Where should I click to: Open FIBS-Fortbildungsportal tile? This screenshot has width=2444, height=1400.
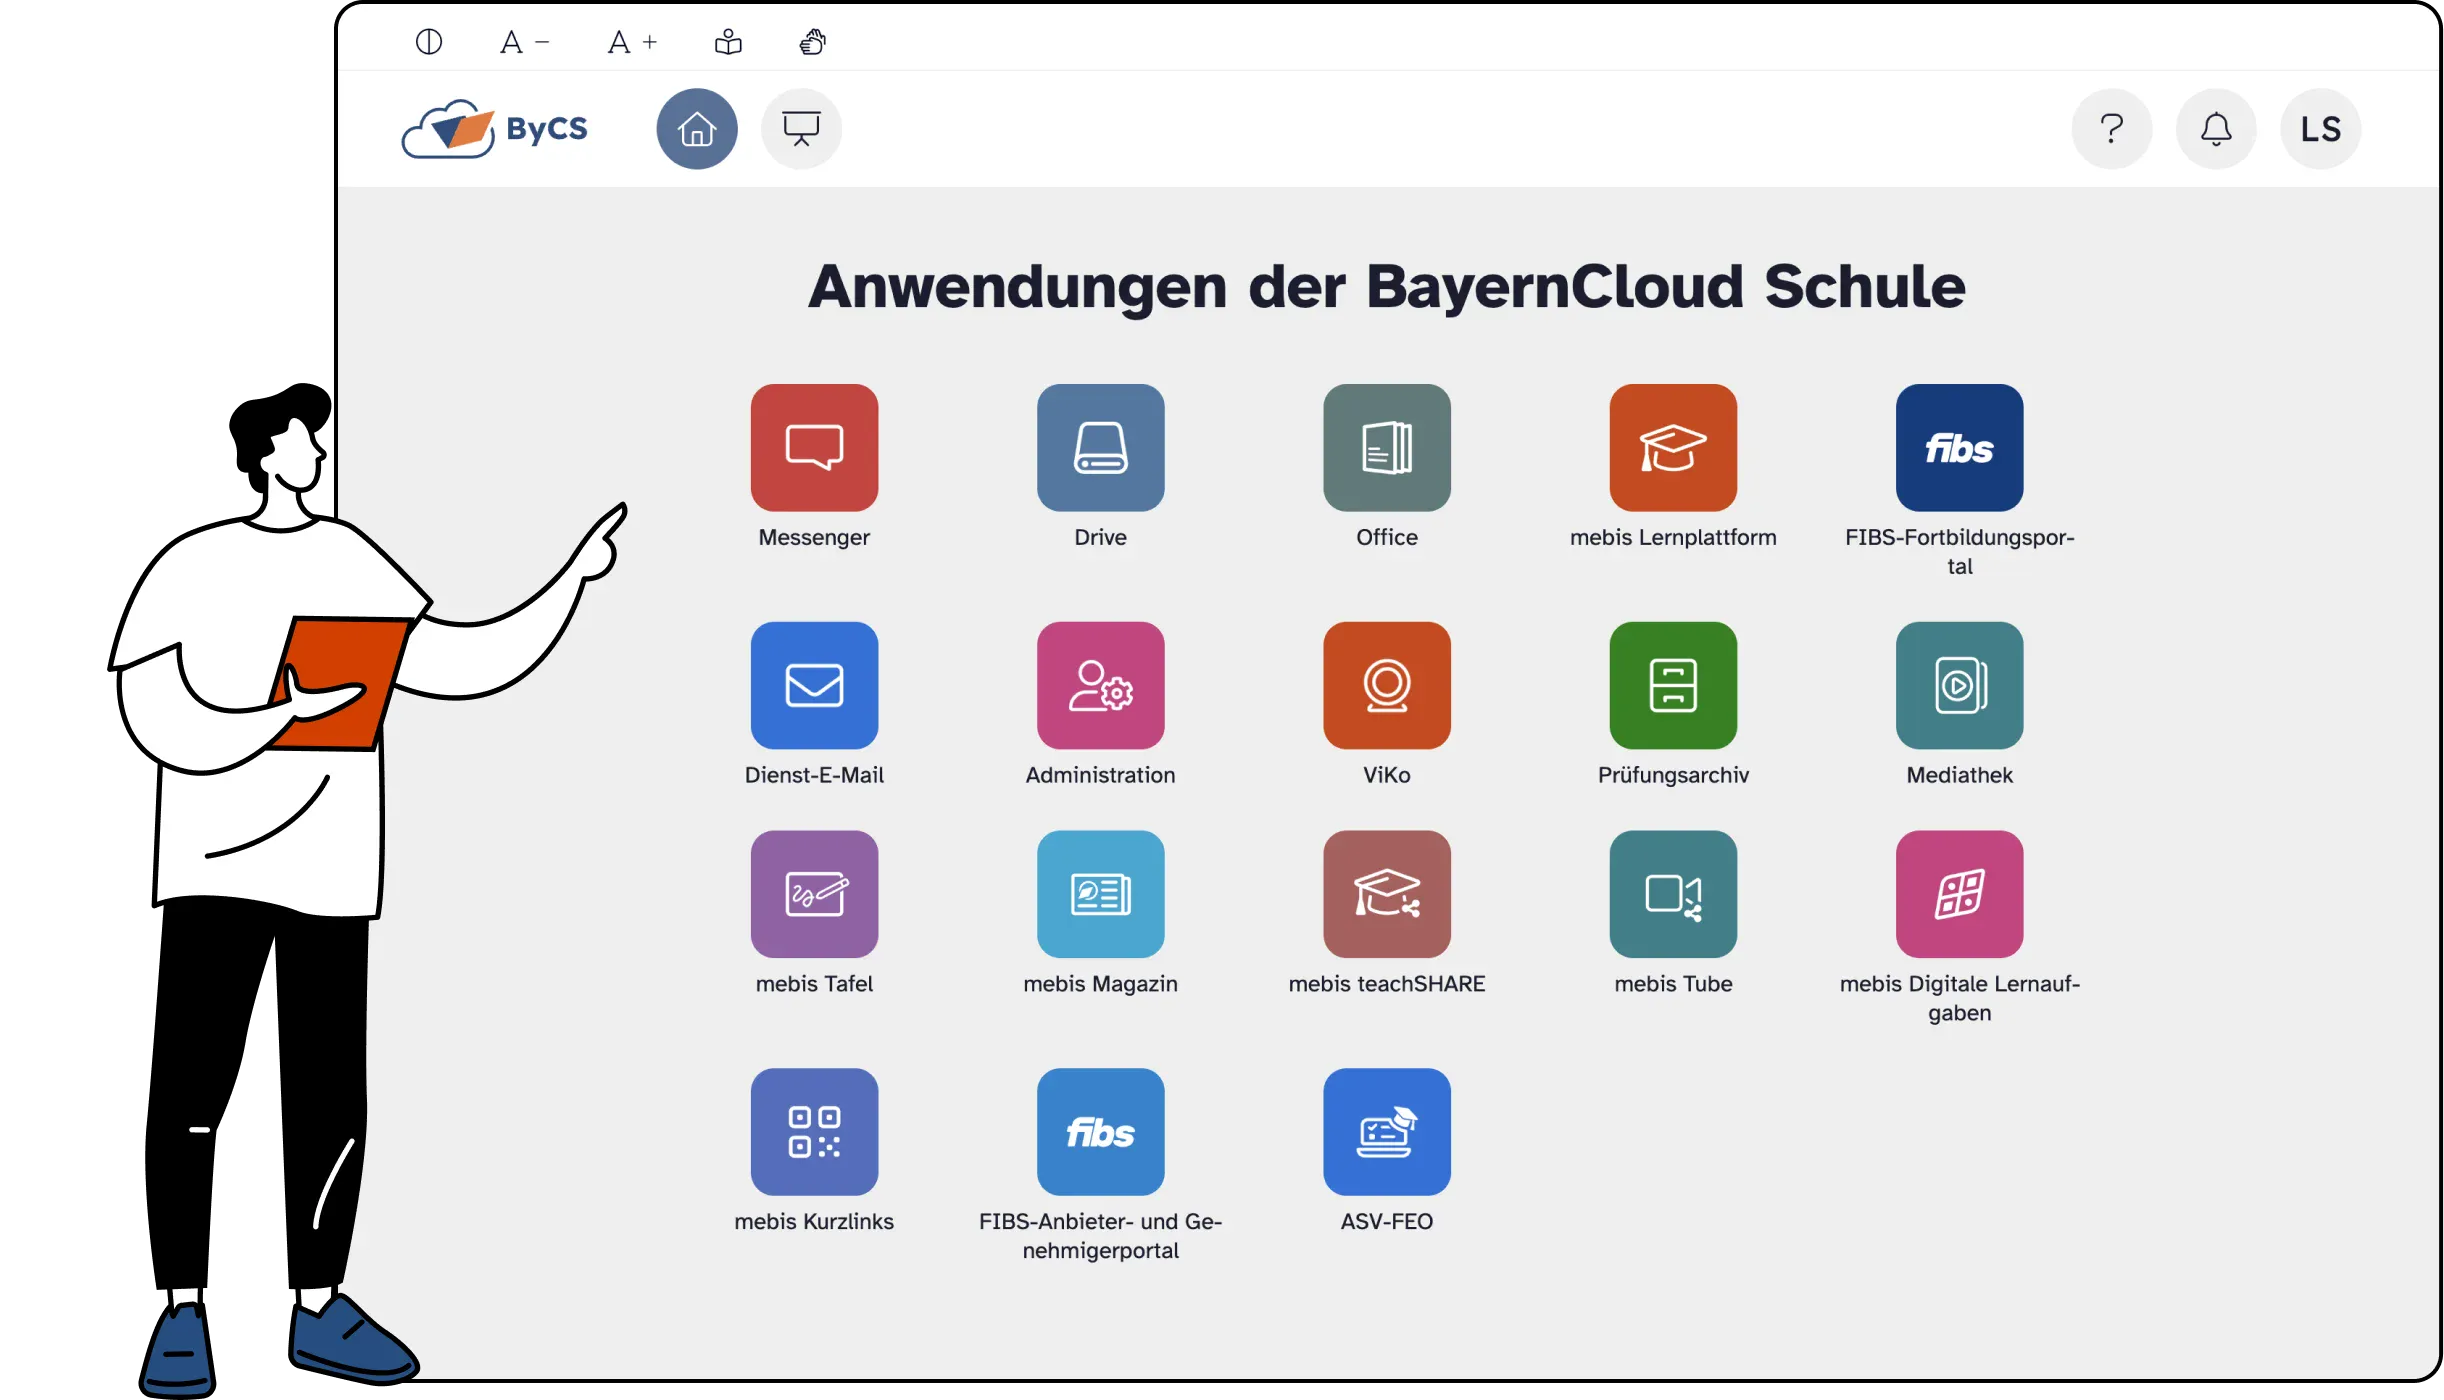[1959, 447]
